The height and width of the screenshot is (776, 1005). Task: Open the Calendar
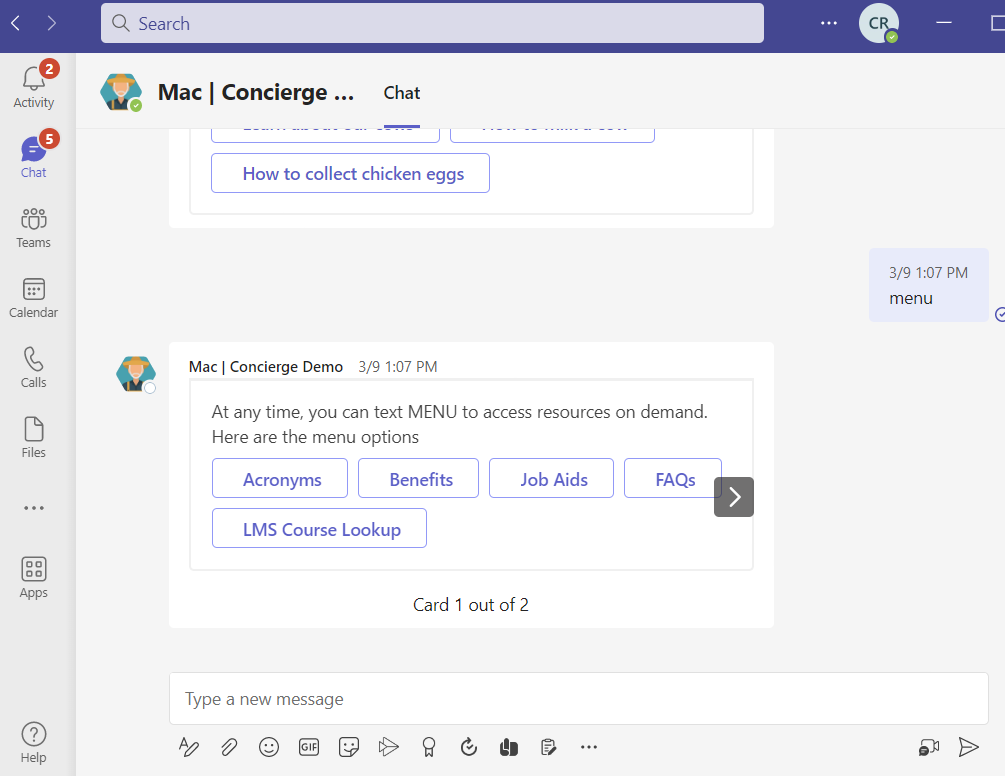click(x=34, y=297)
